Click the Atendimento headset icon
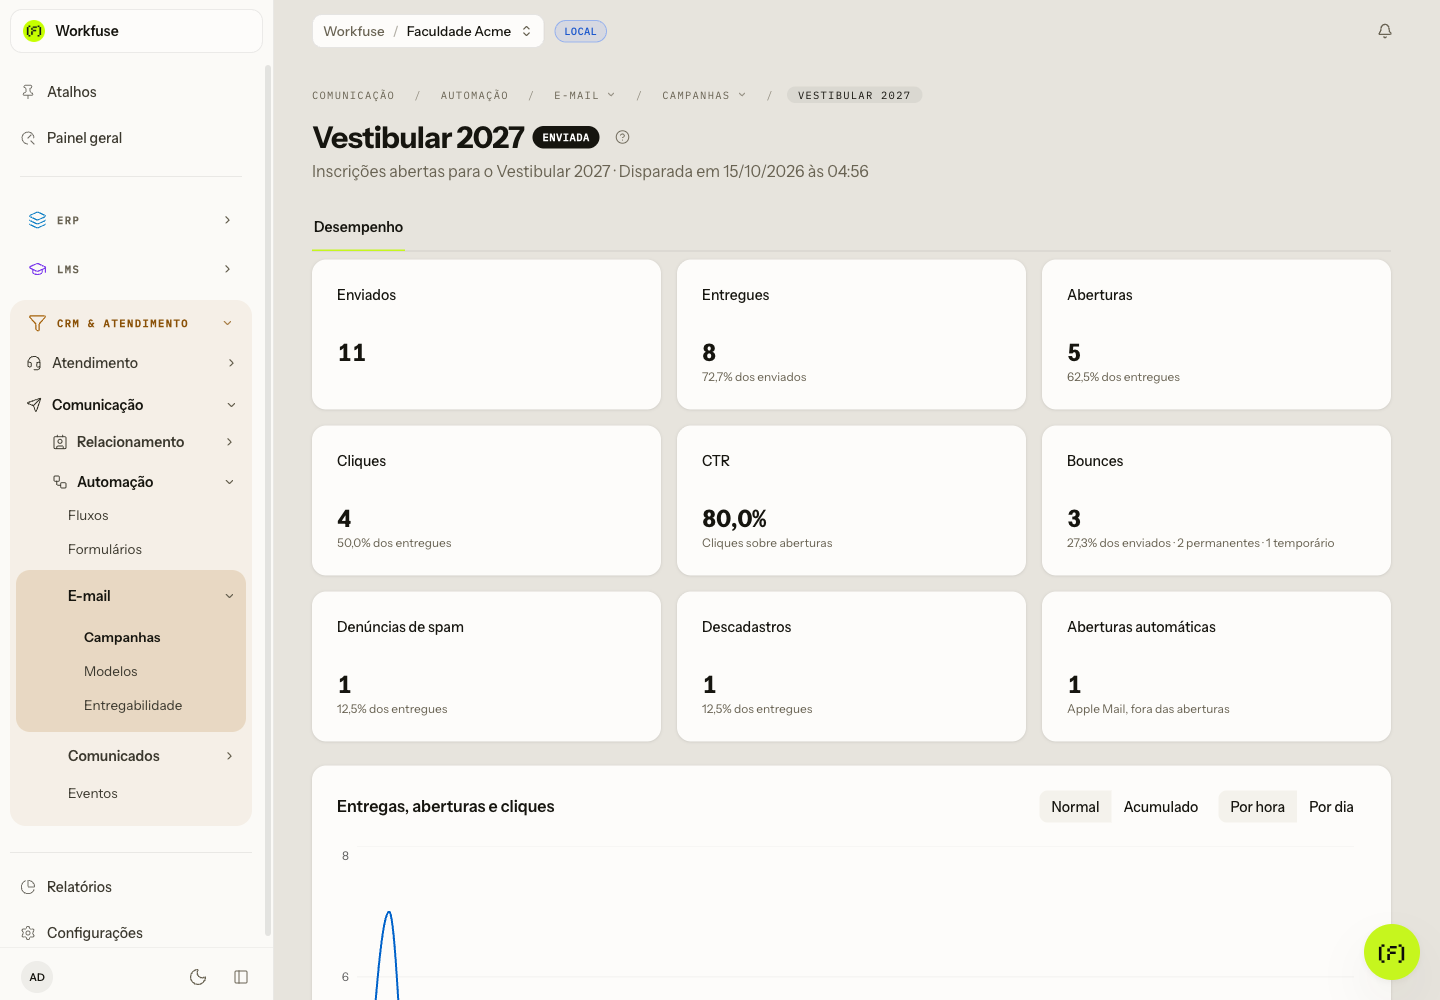 tap(34, 363)
